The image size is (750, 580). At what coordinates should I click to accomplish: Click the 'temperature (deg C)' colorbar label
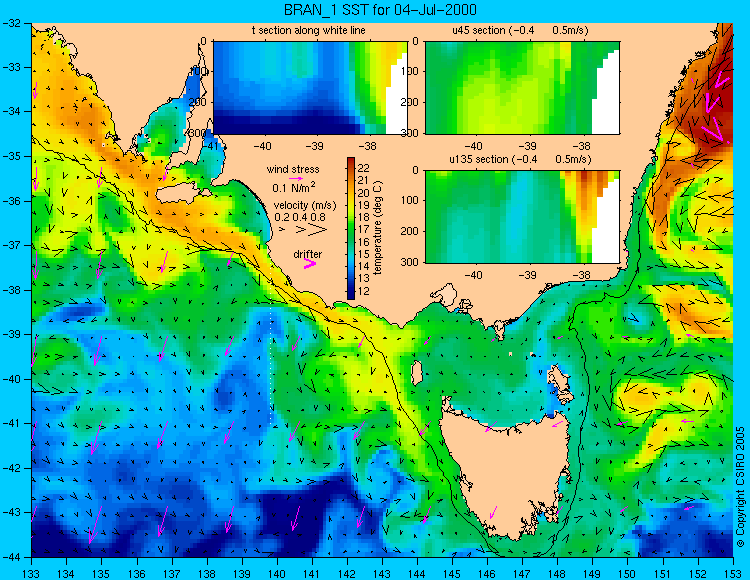[x=378, y=228]
